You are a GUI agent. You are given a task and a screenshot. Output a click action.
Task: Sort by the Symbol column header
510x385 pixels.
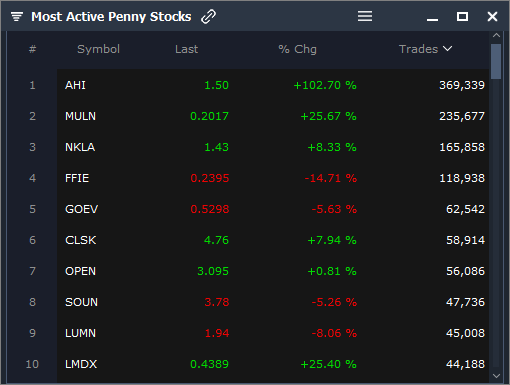click(98, 49)
